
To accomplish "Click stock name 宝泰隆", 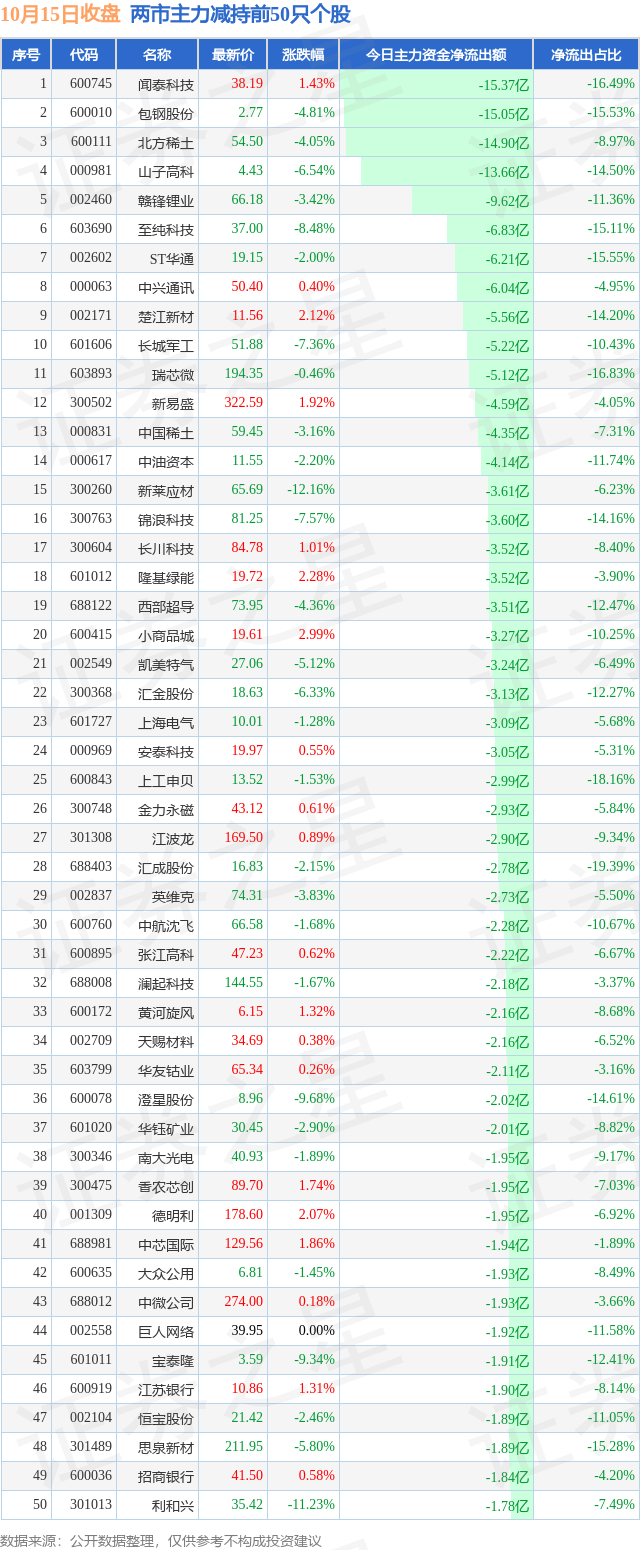I will click(x=173, y=1360).
